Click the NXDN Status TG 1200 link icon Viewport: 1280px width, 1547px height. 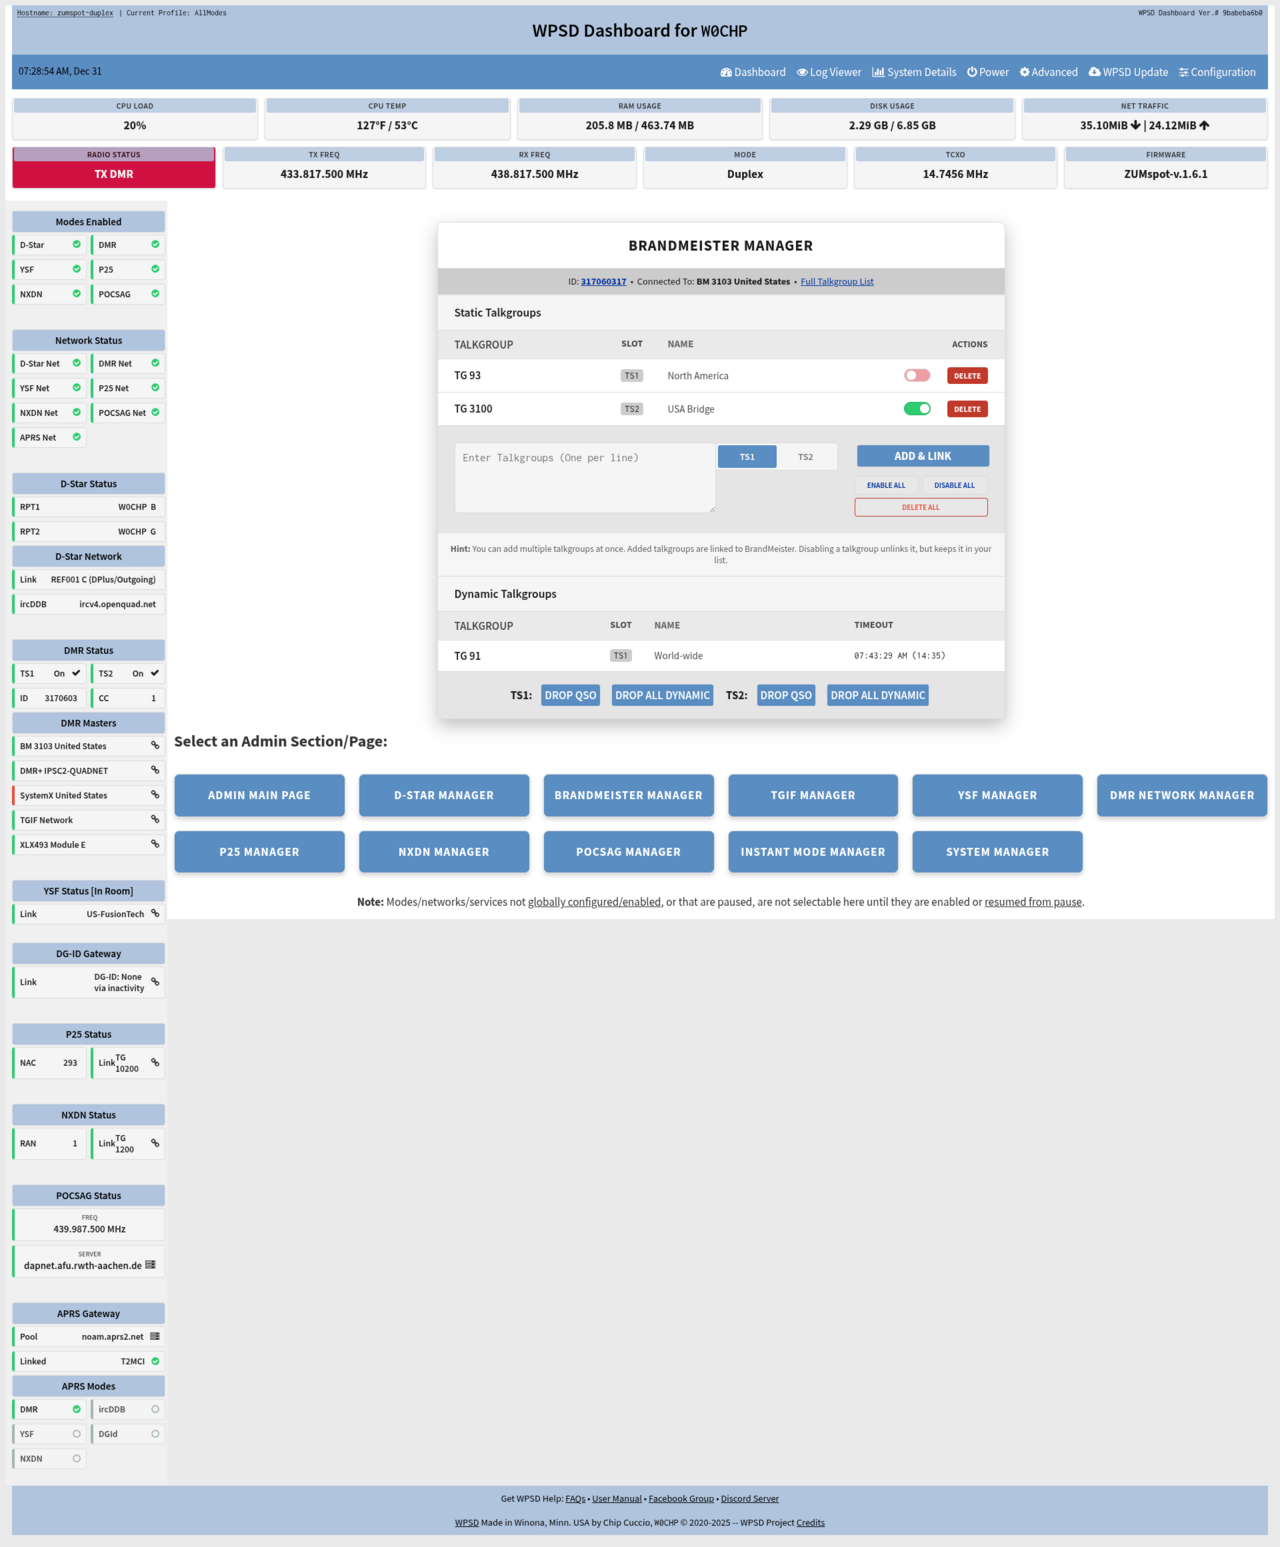click(155, 1143)
